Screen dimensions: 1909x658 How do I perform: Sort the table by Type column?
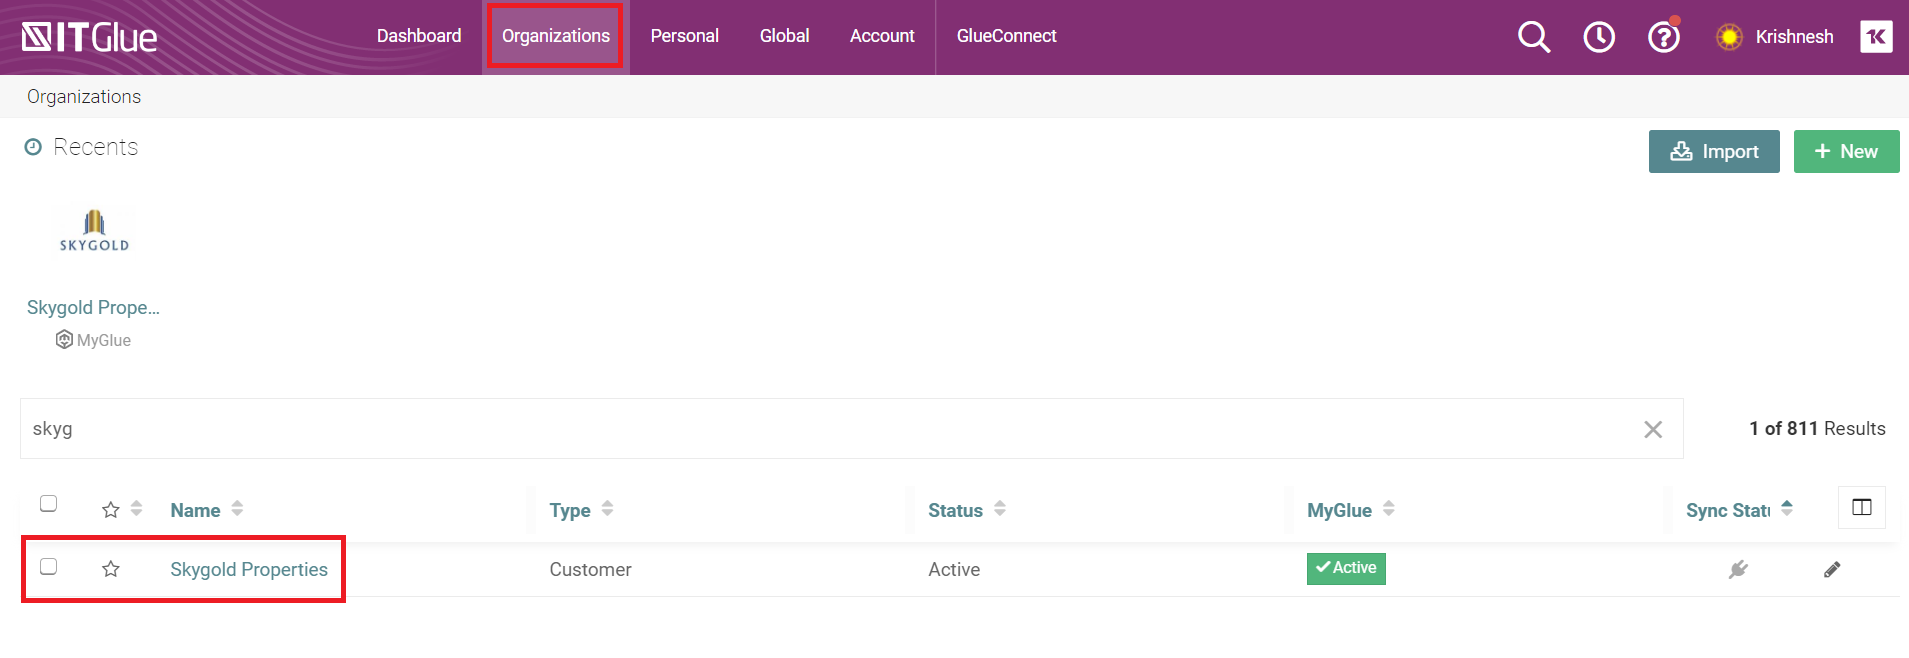(570, 510)
